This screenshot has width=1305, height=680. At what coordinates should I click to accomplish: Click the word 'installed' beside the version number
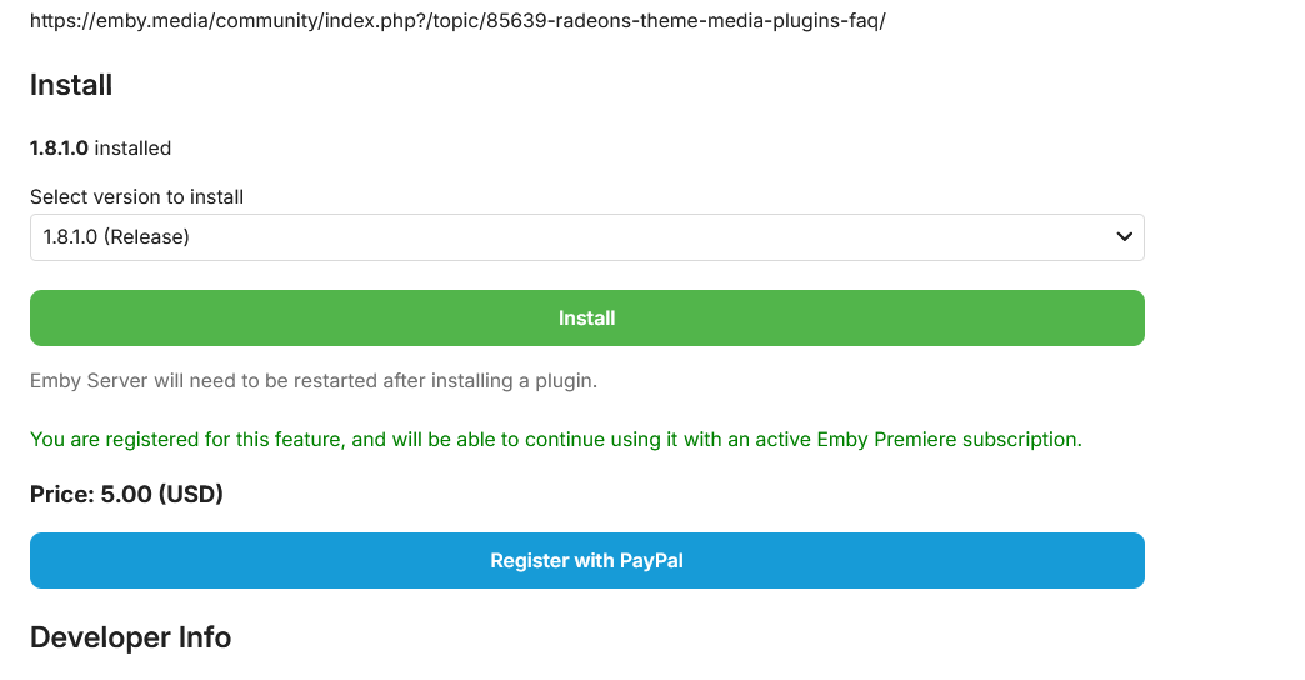[133, 148]
